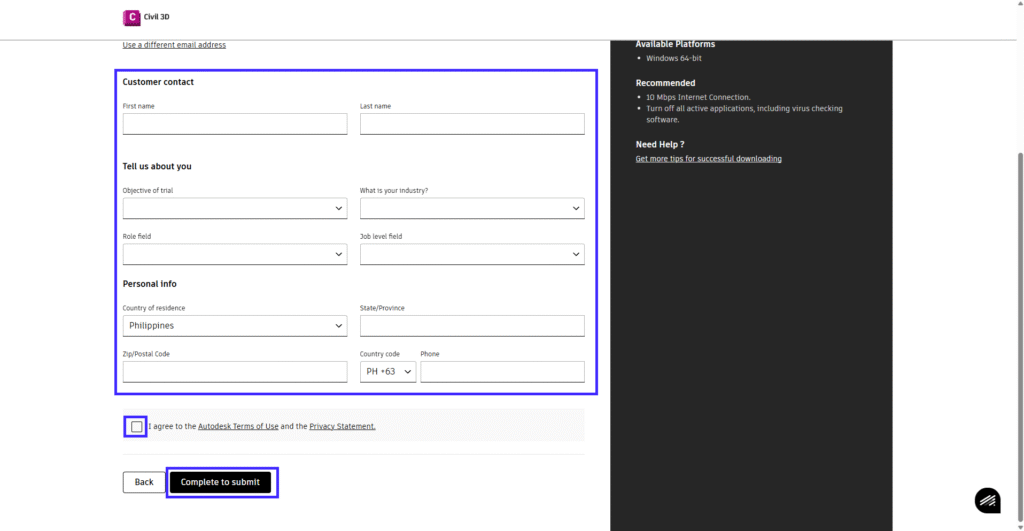Open the What is your industry dropdown
Viewport: 1024px width, 531px height.
point(471,208)
